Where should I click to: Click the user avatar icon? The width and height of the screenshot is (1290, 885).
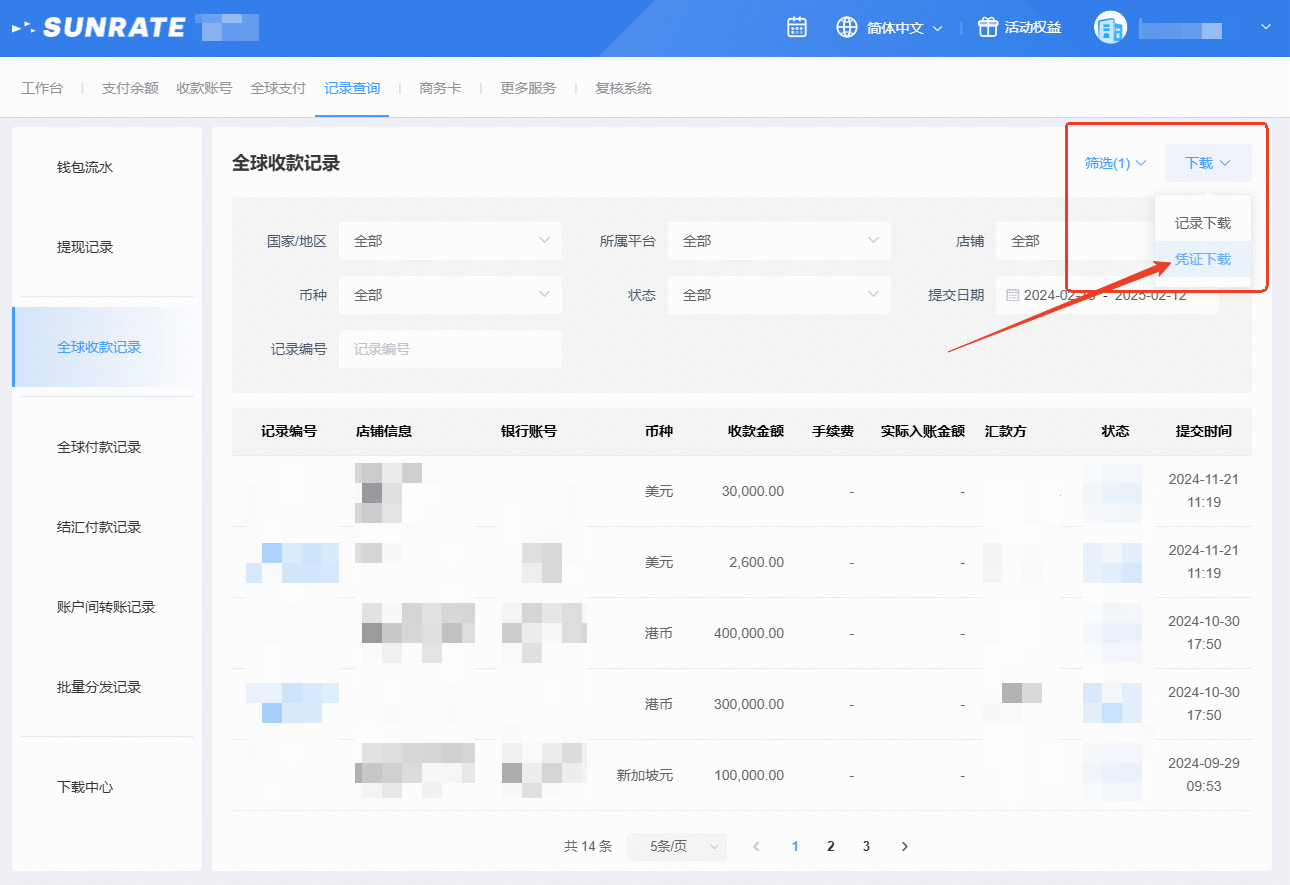[x=1110, y=28]
